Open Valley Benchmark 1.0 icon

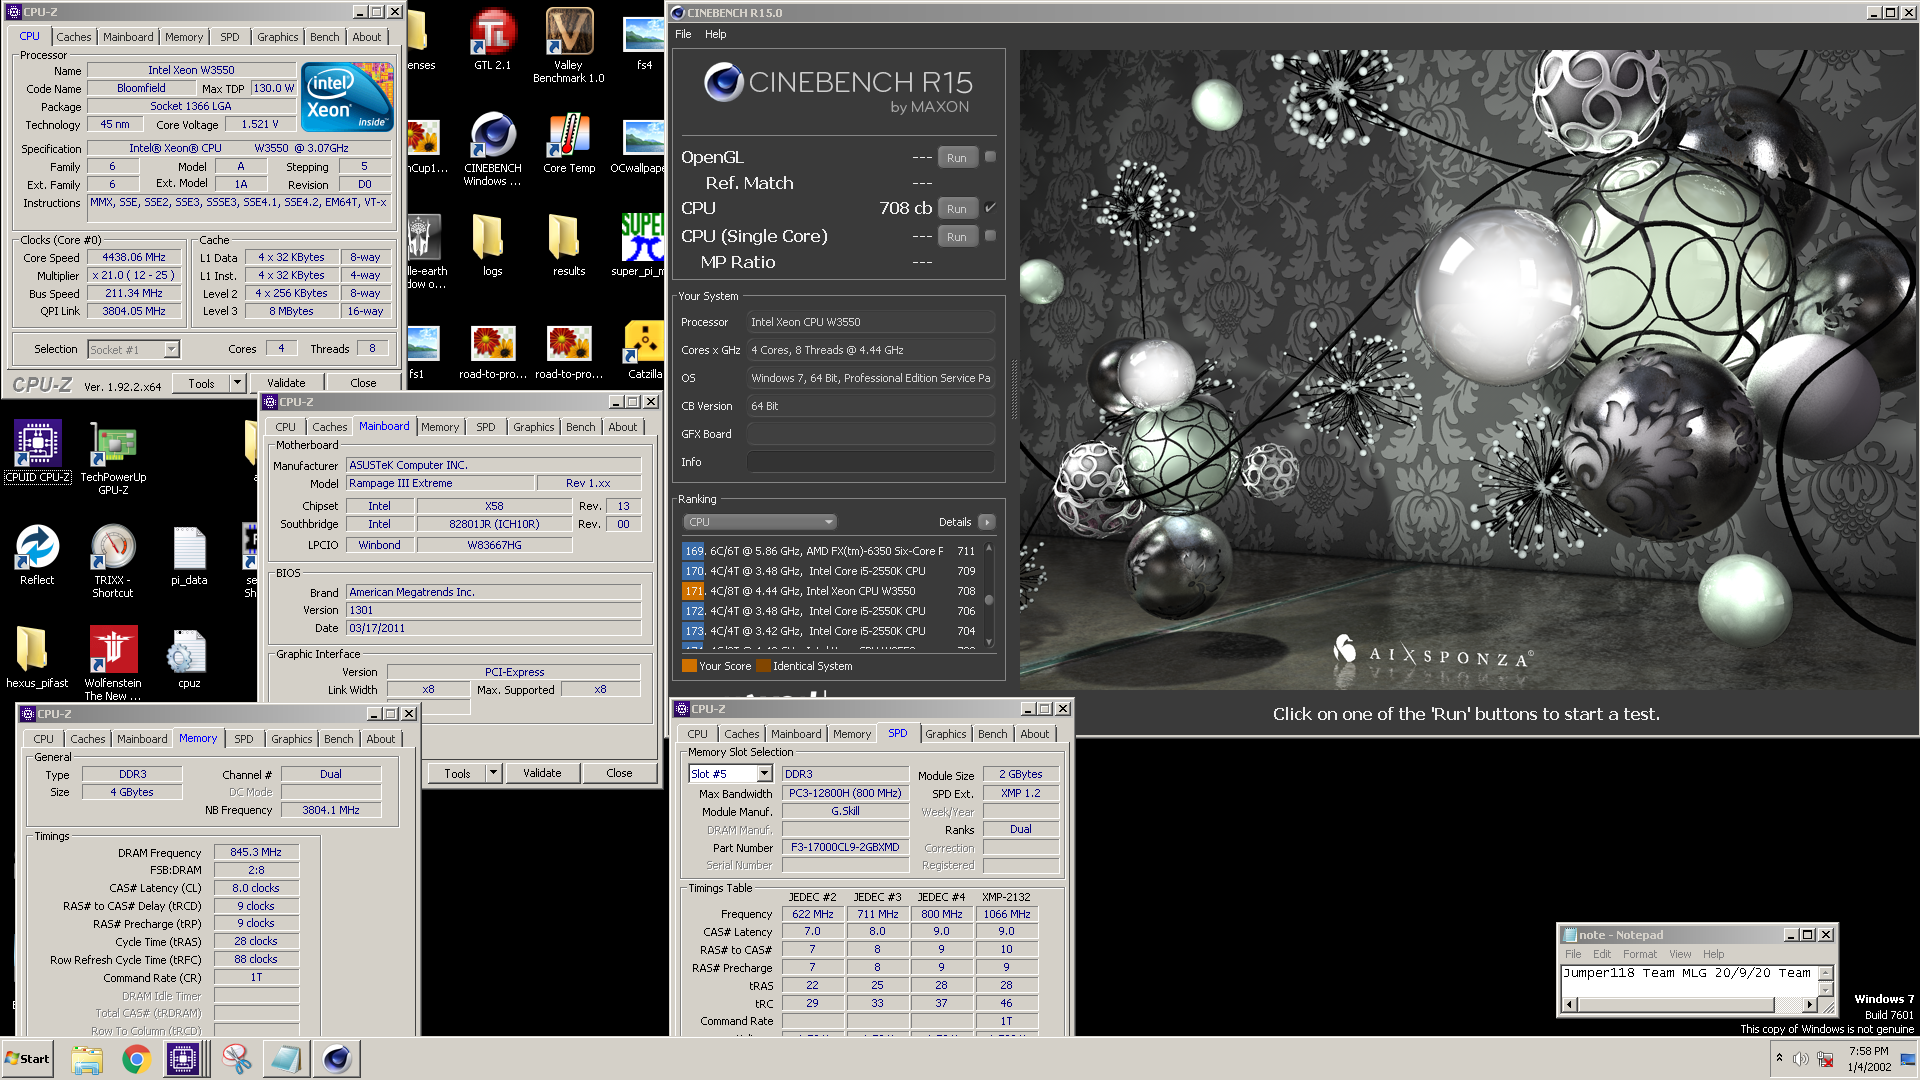tap(568, 45)
